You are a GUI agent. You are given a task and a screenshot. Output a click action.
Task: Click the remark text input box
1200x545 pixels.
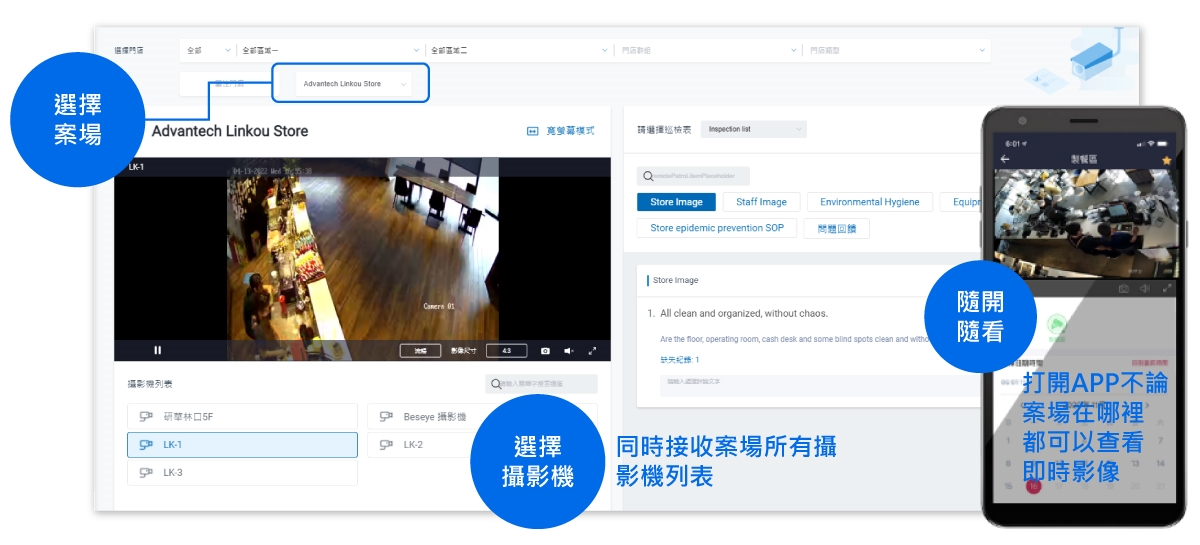tap(820, 384)
